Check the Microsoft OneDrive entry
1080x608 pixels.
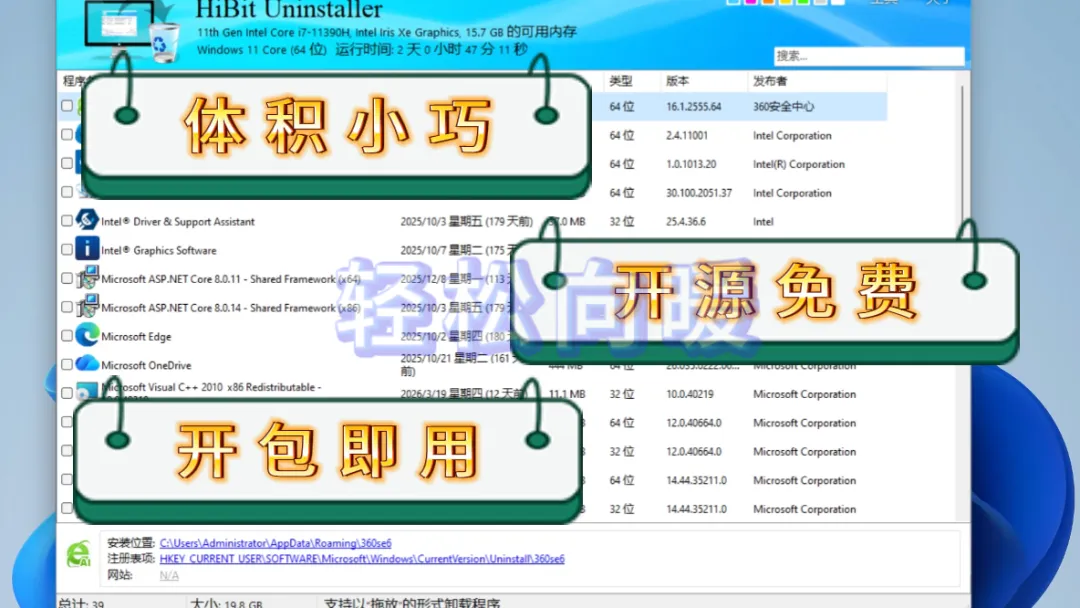67,364
